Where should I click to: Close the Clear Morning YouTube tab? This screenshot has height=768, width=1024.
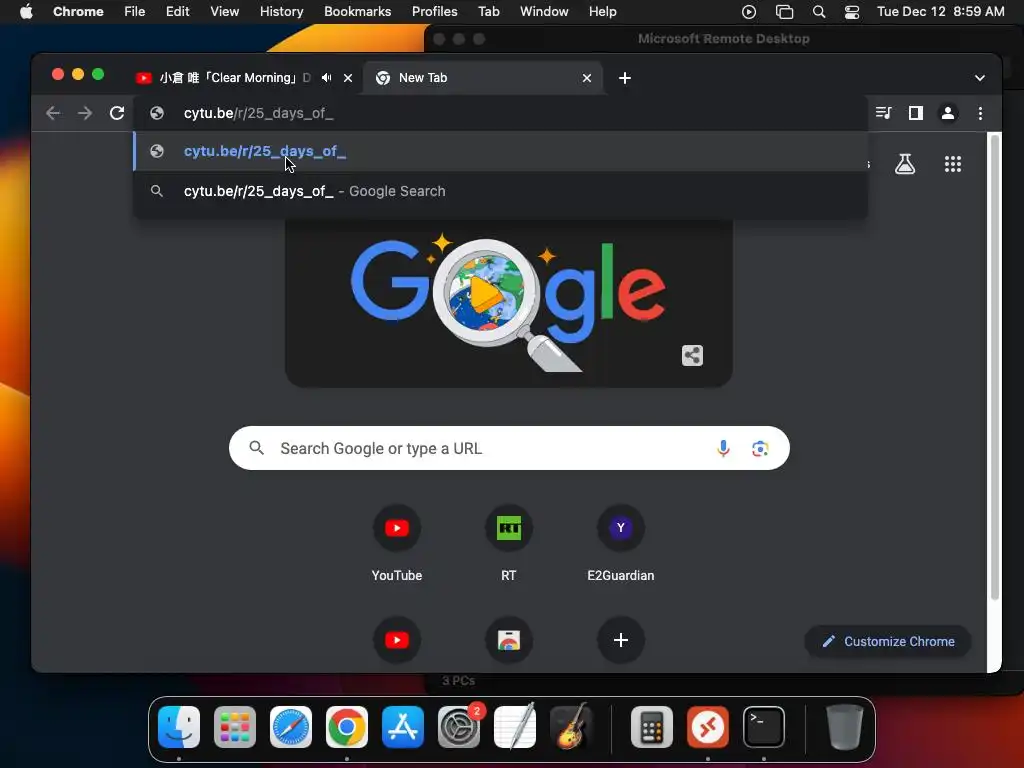(x=348, y=78)
